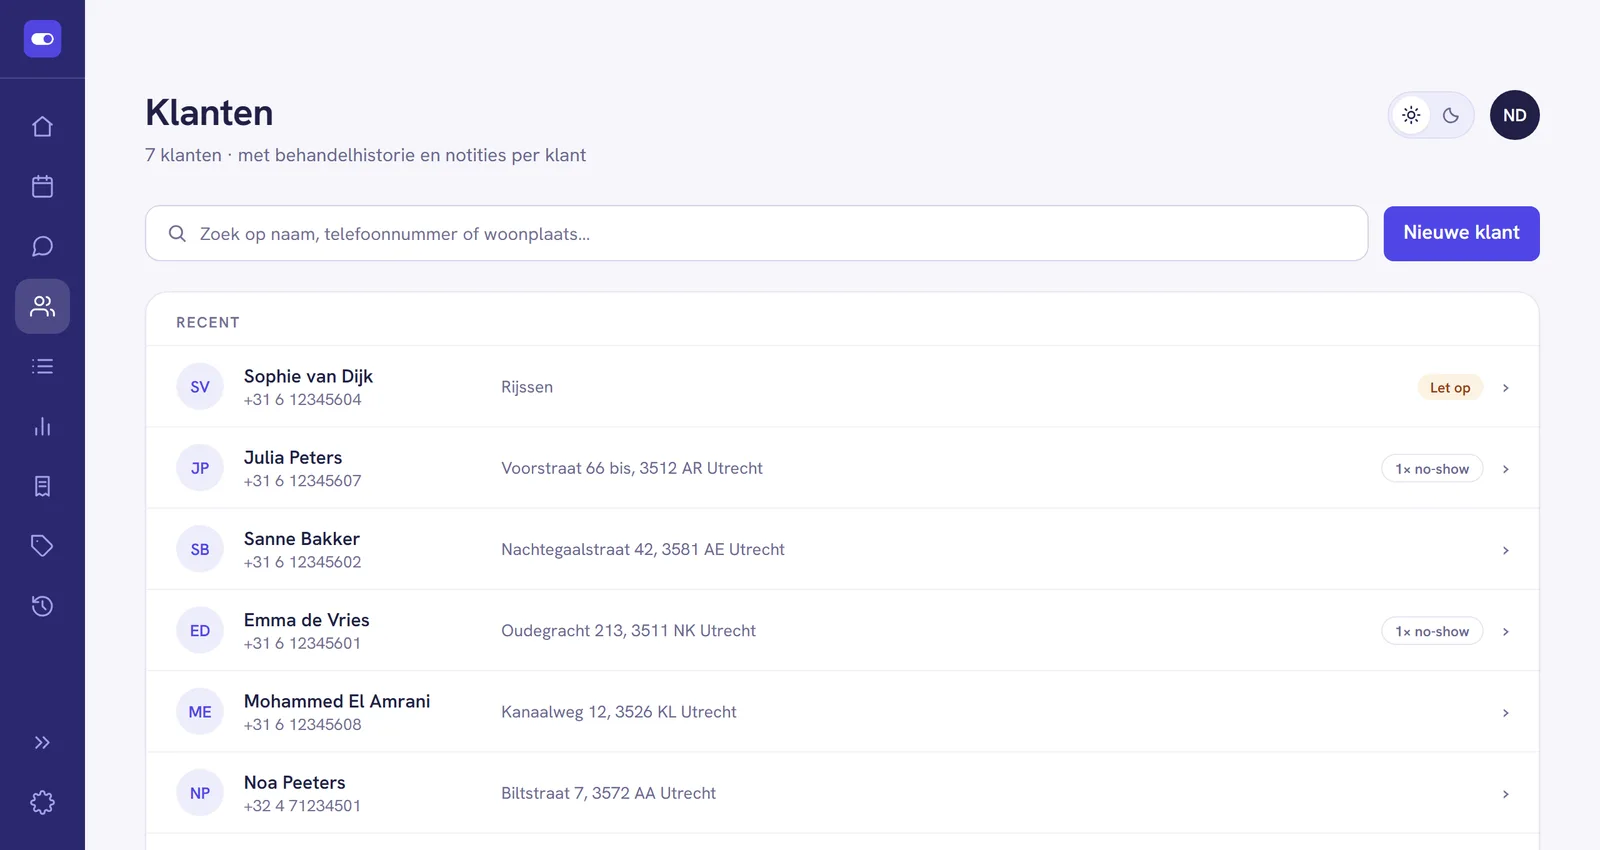Open Sanne Bakker row chevron
This screenshot has width=1600, height=850.
tap(1505, 550)
